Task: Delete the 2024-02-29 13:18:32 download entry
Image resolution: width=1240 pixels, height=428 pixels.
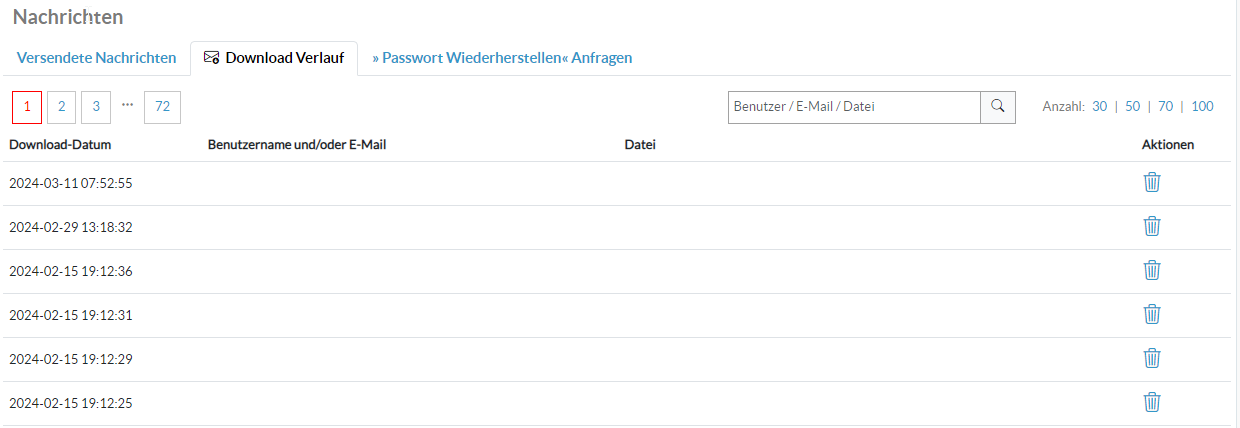Action: click(x=1152, y=226)
